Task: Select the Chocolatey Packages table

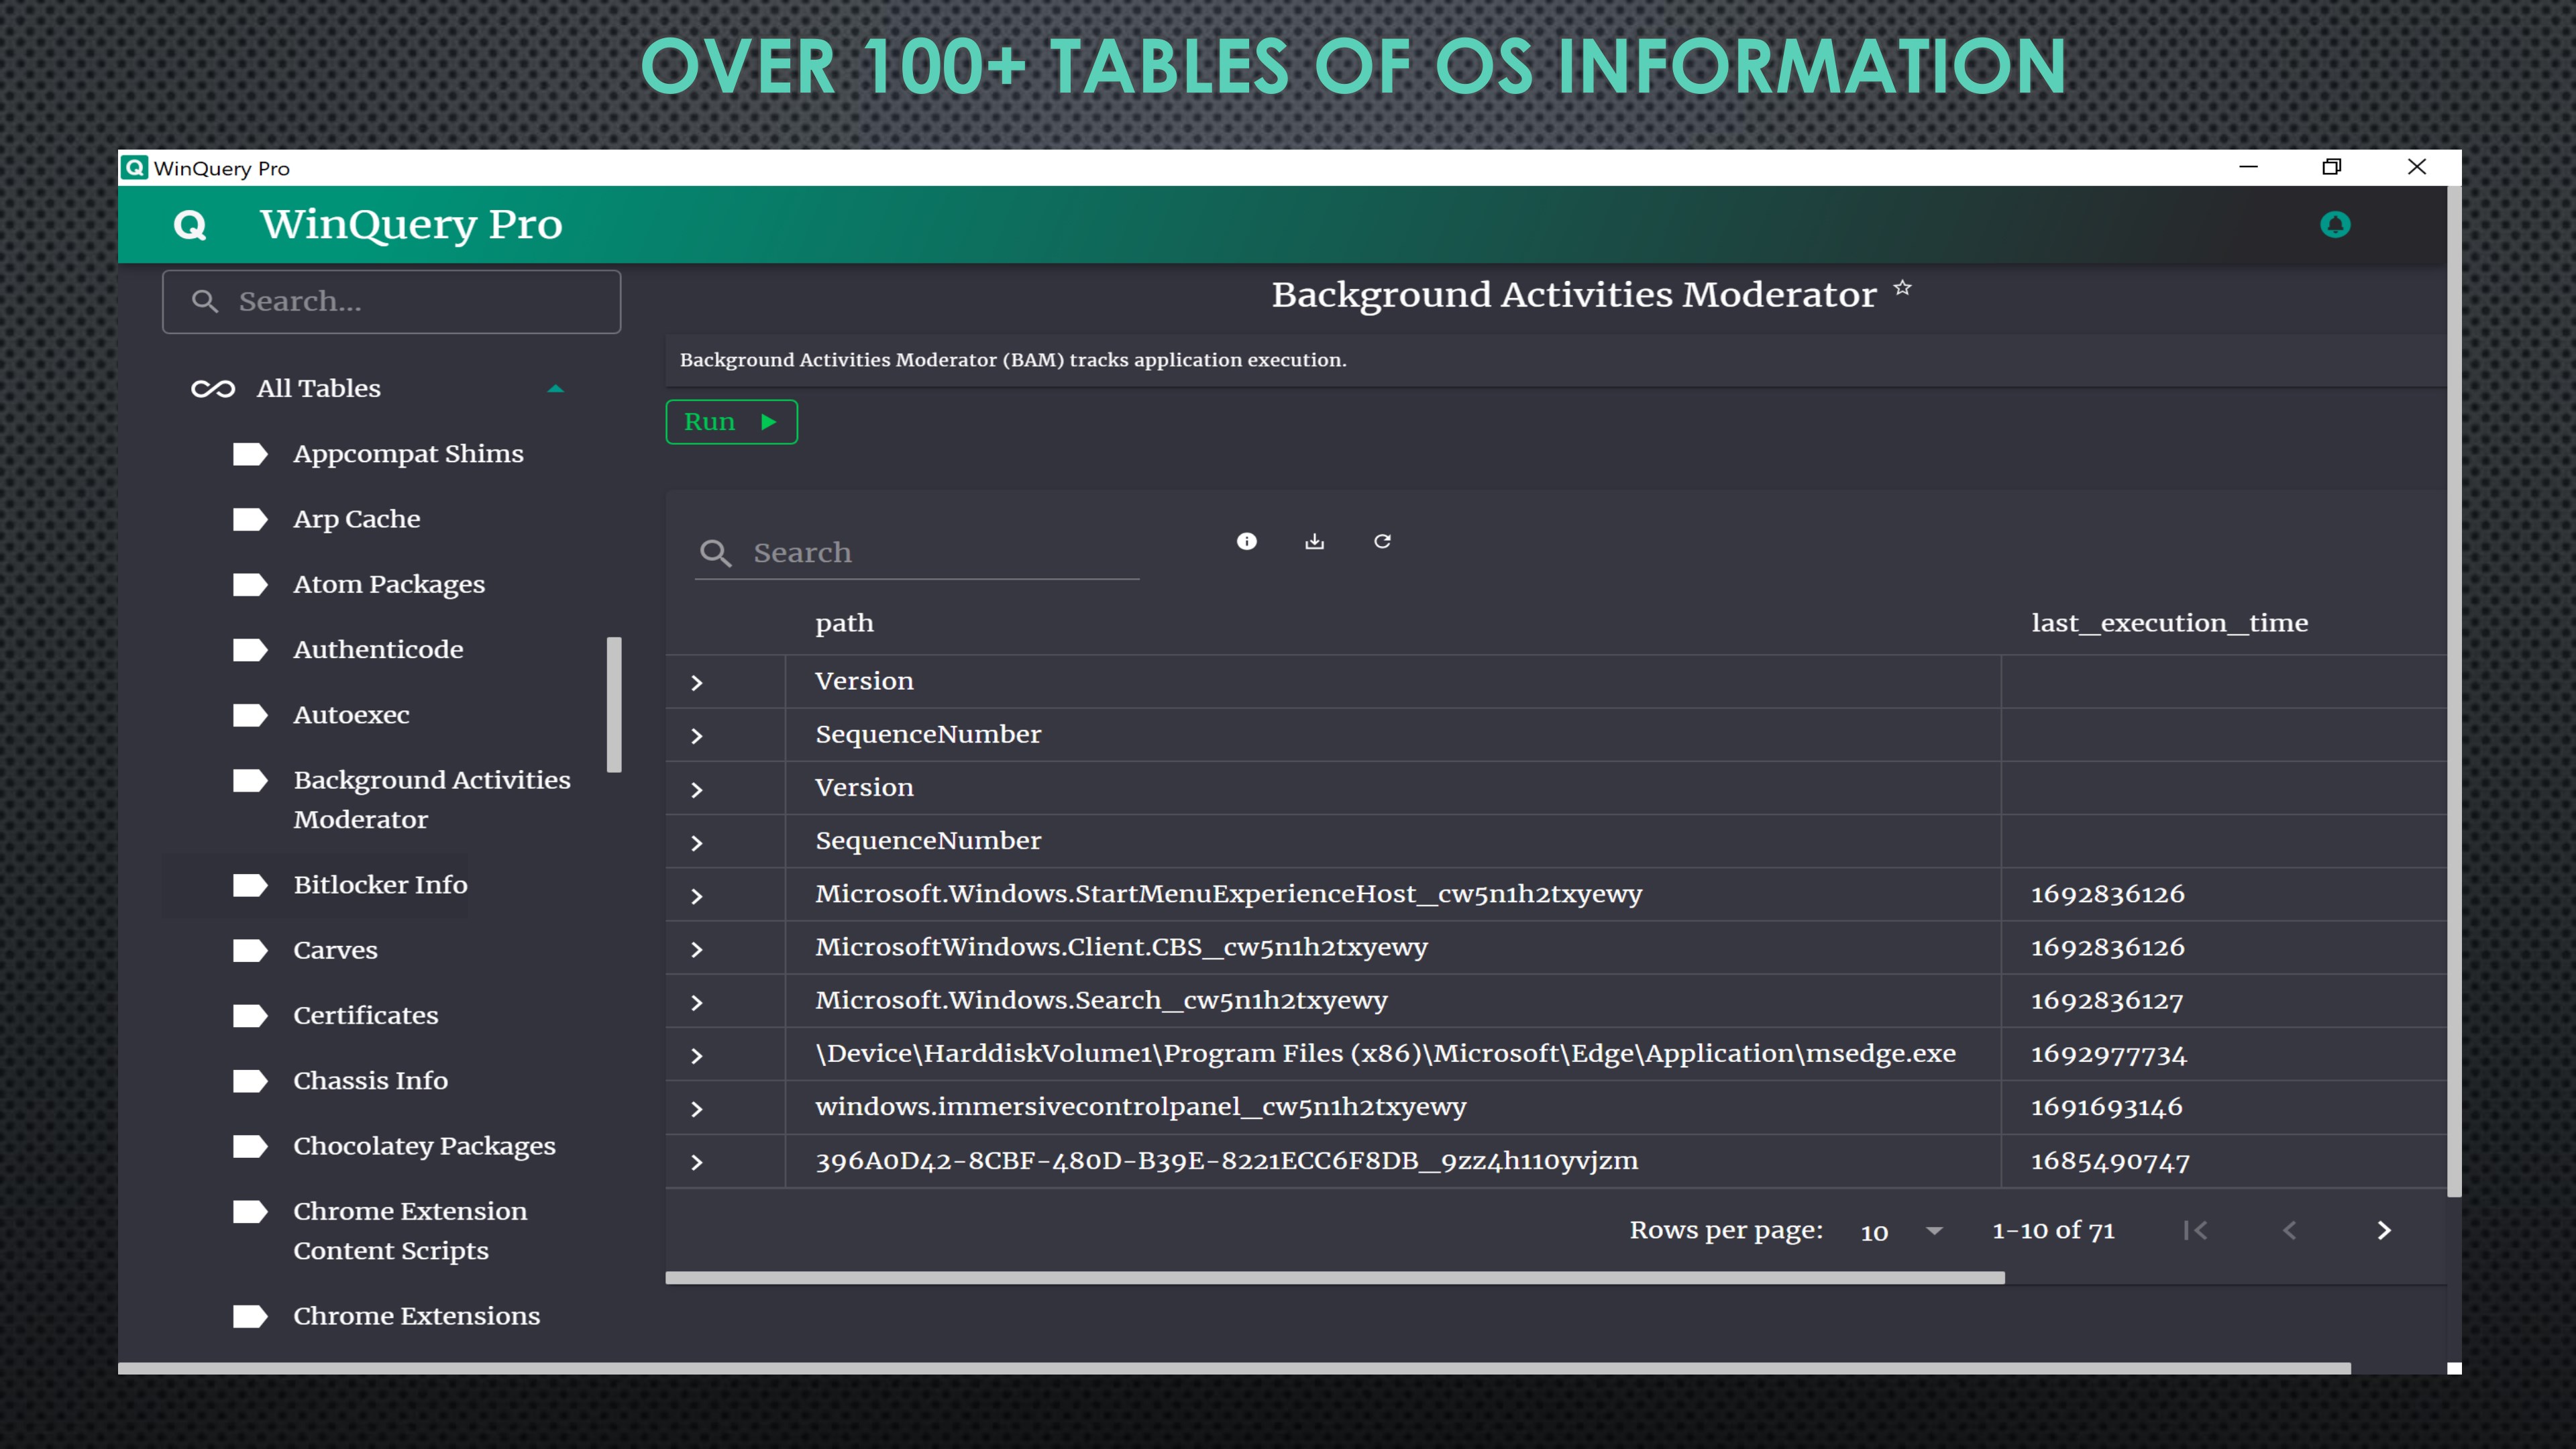Action: pyautogui.click(x=424, y=1146)
